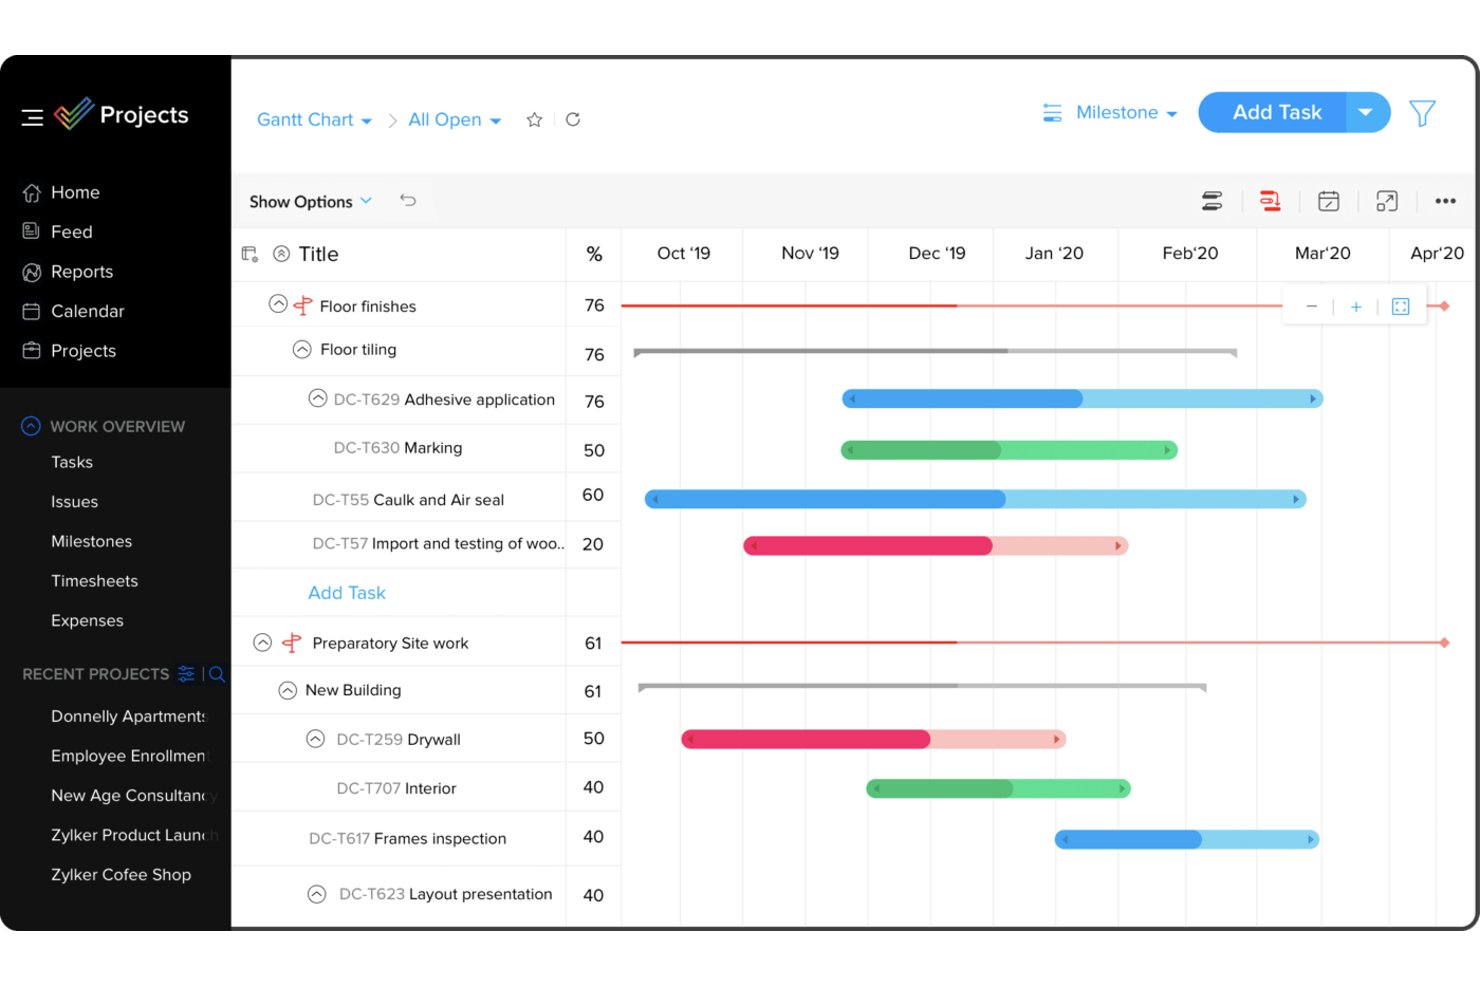
Task: Collapse the DC-T259 Drywall task
Action: pyautogui.click(x=315, y=739)
